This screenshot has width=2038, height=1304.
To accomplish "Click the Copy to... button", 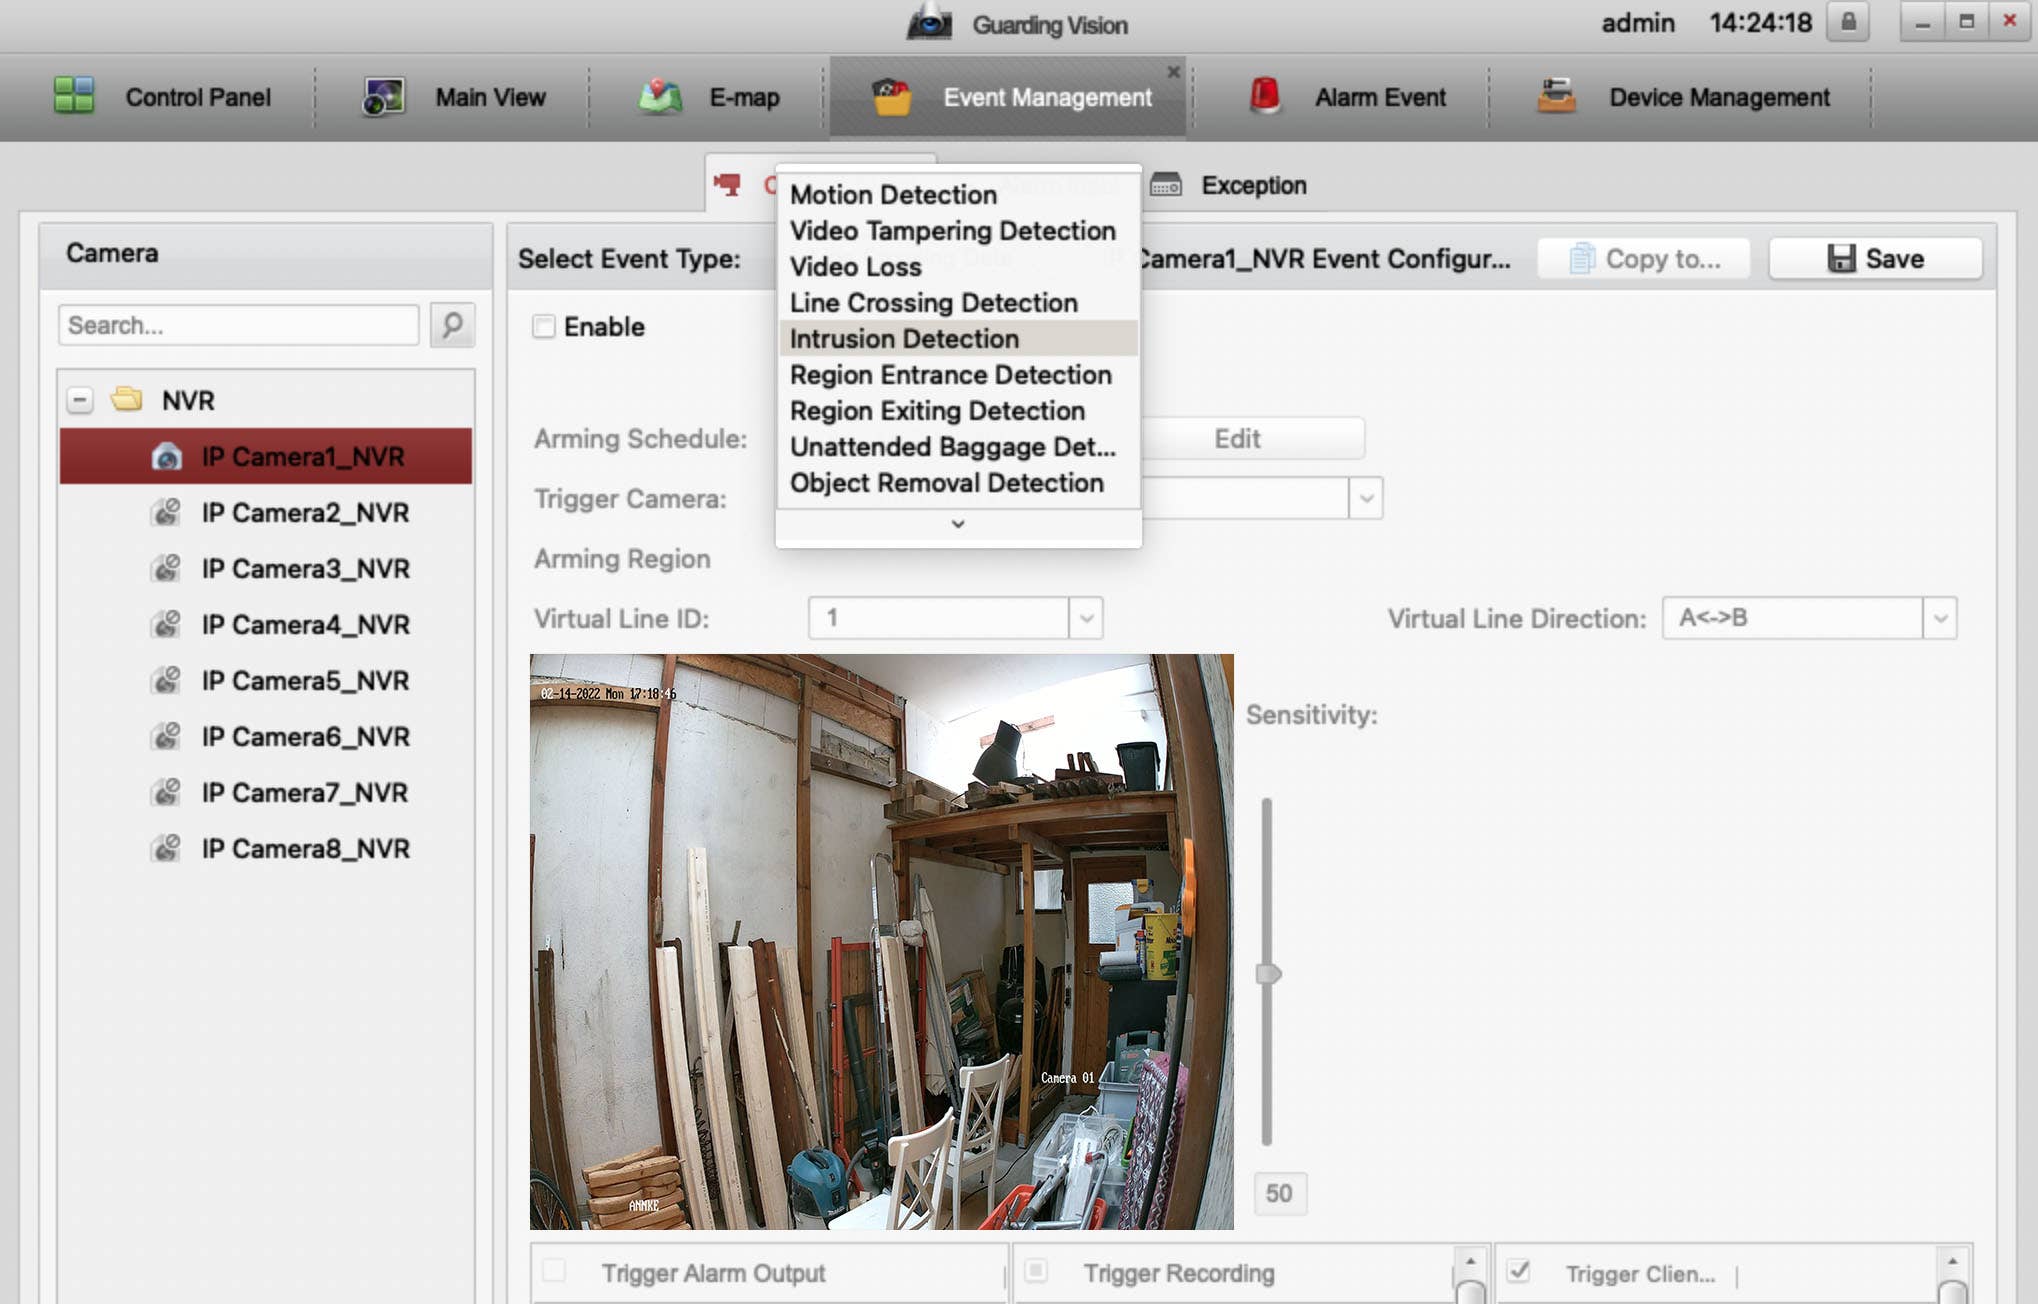I will point(1644,258).
